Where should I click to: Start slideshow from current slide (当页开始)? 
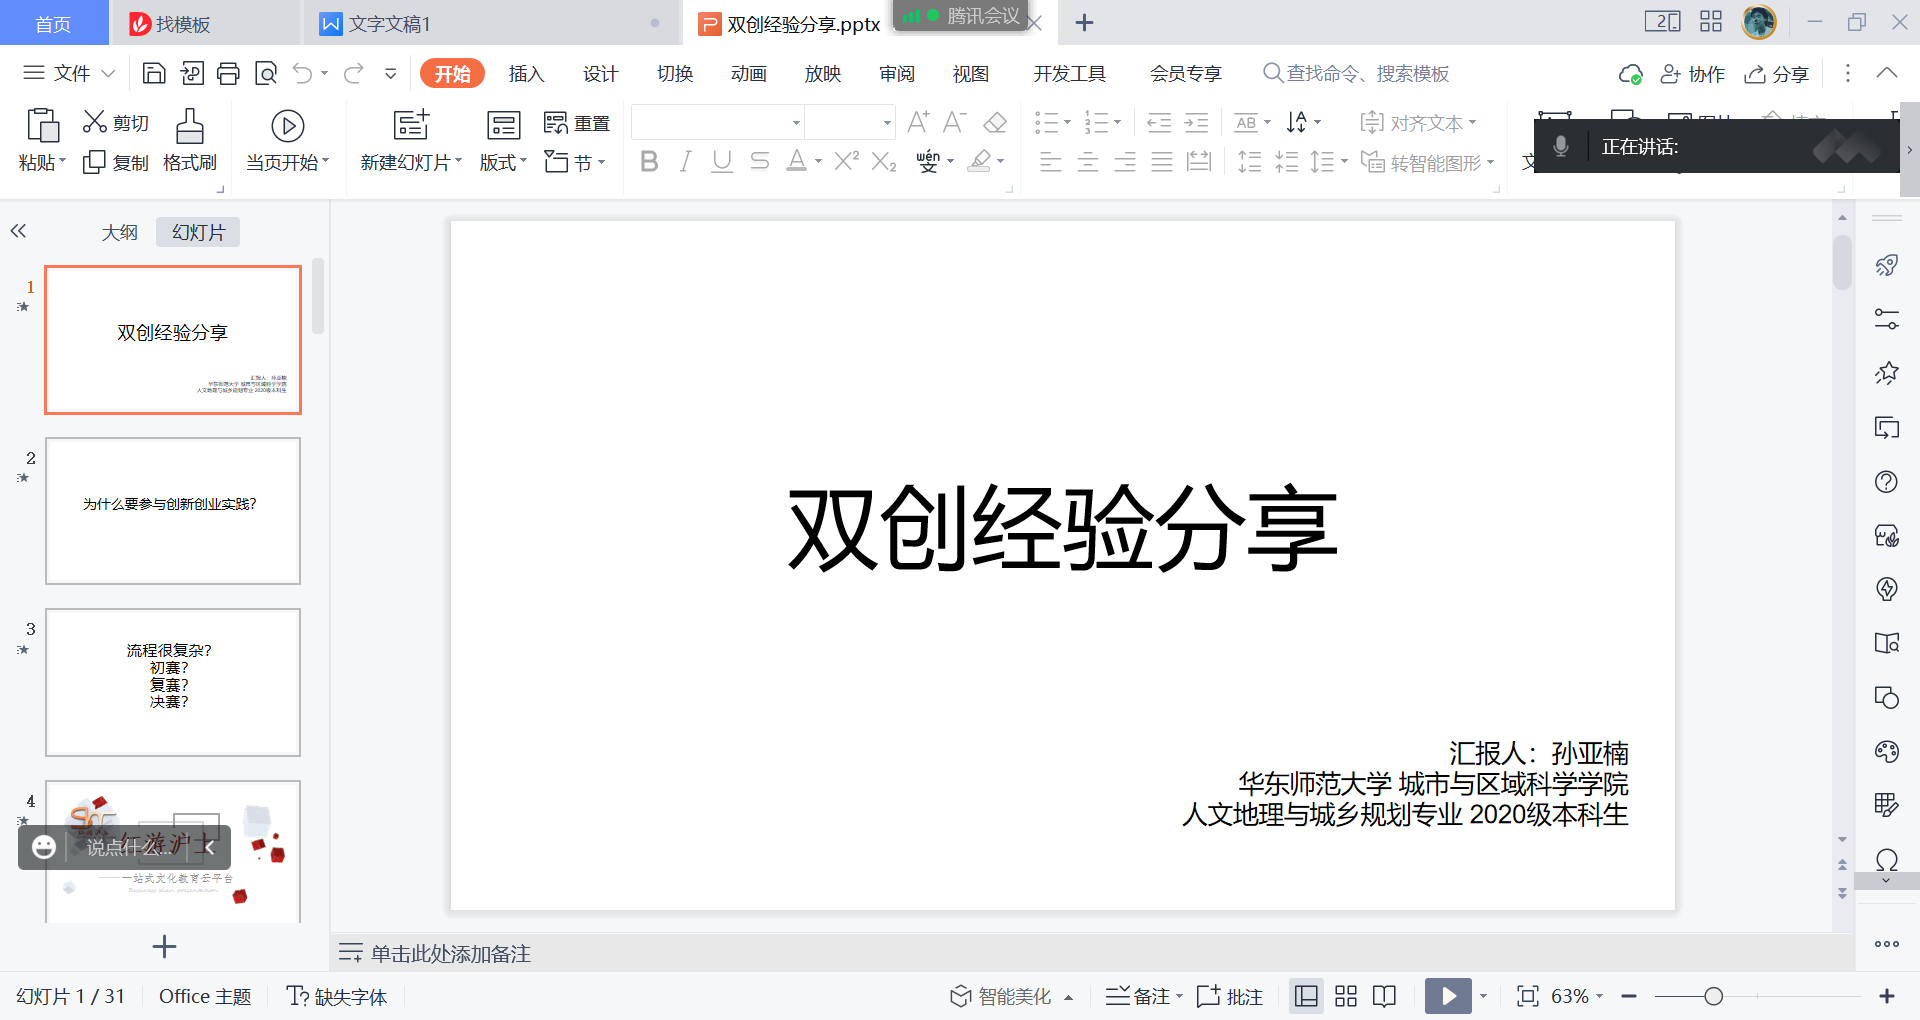click(287, 127)
